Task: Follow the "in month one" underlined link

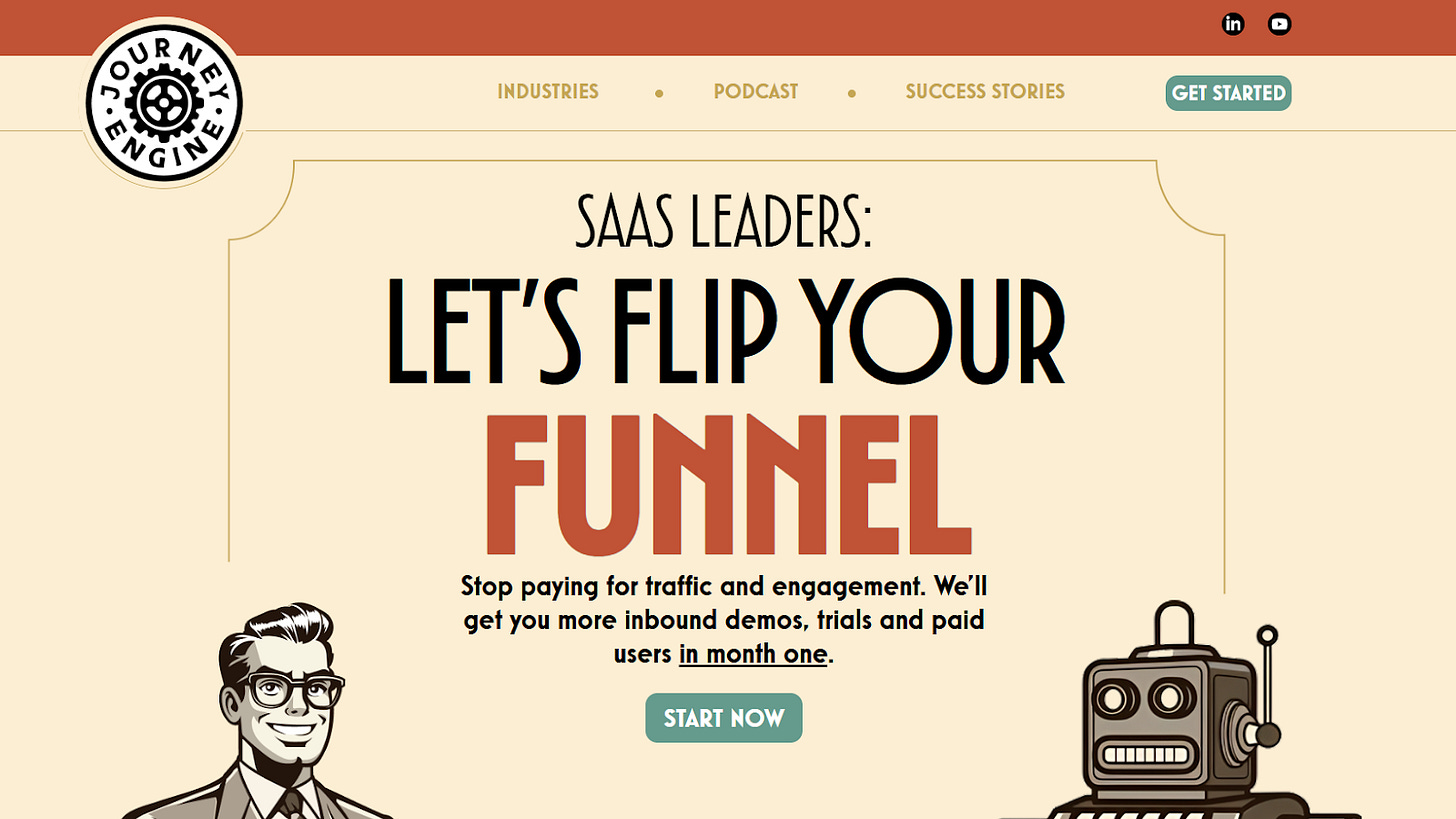Action: point(753,655)
